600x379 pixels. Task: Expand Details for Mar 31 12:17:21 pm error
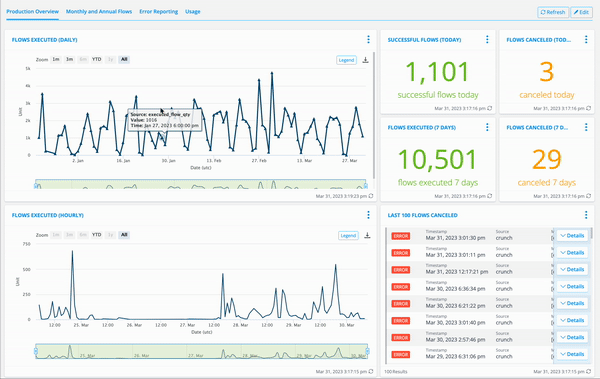pyautogui.click(x=572, y=270)
